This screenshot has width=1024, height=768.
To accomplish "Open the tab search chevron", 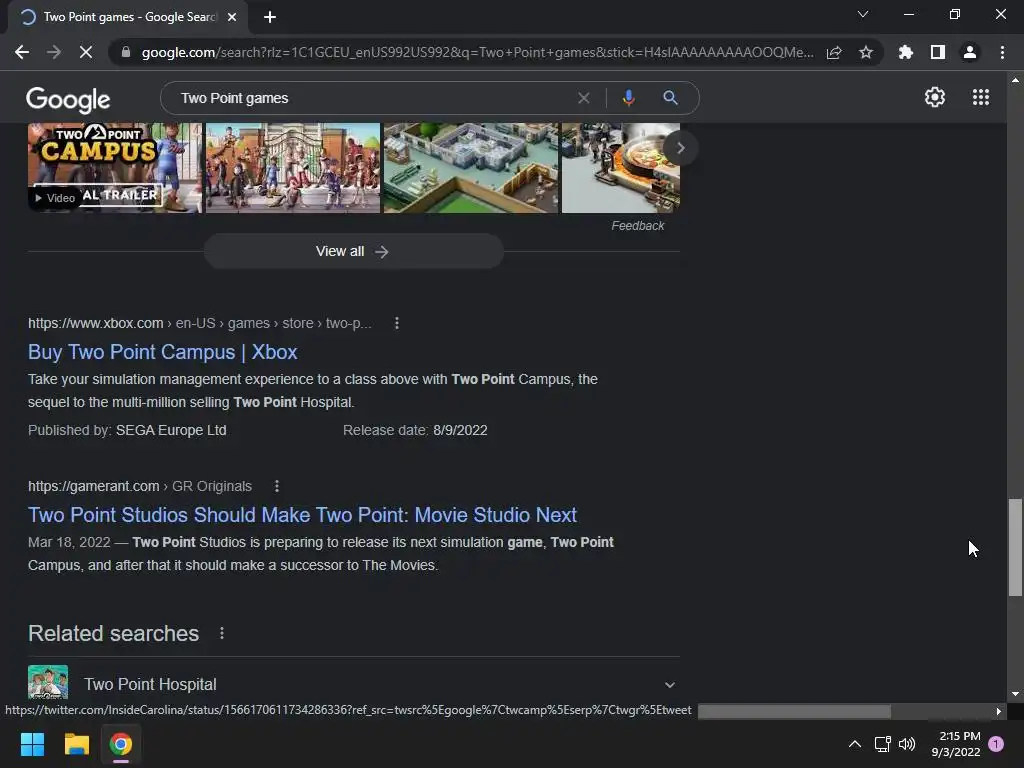I will (863, 14).
